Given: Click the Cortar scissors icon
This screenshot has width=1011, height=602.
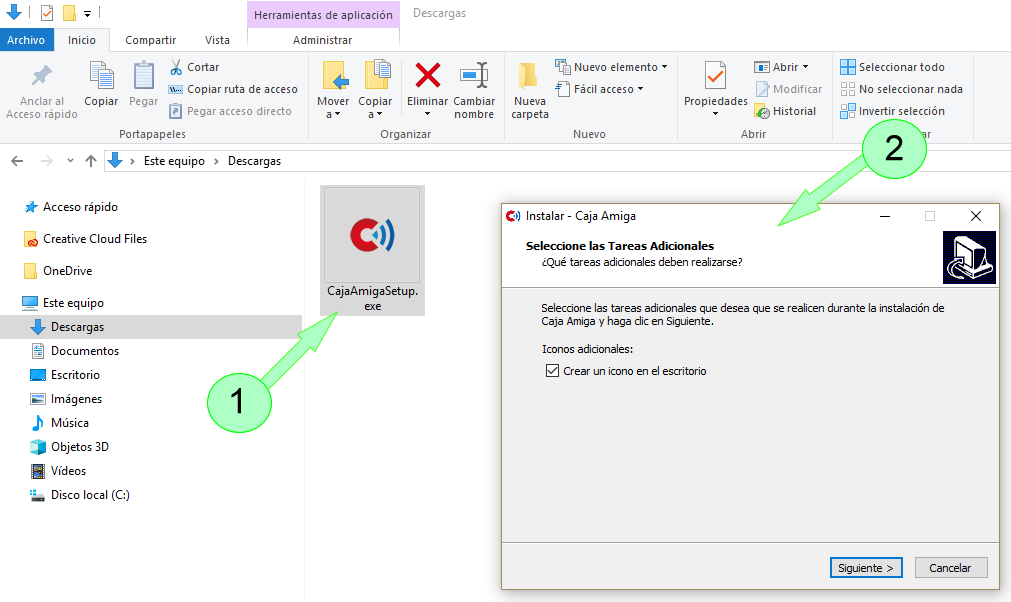Looking at the screenshot, I should coord(176,67).
